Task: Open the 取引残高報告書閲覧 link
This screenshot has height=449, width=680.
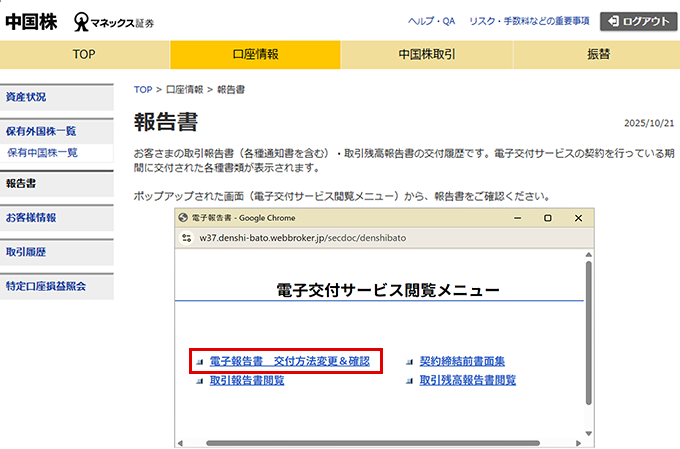Action: 468,380
